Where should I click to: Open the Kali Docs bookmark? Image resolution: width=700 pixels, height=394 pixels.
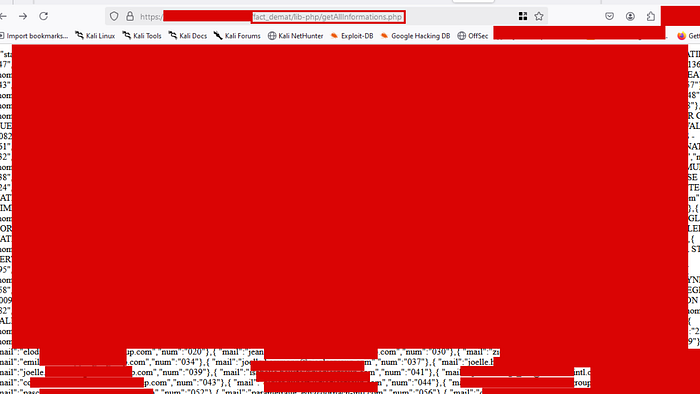pos(188,36)
